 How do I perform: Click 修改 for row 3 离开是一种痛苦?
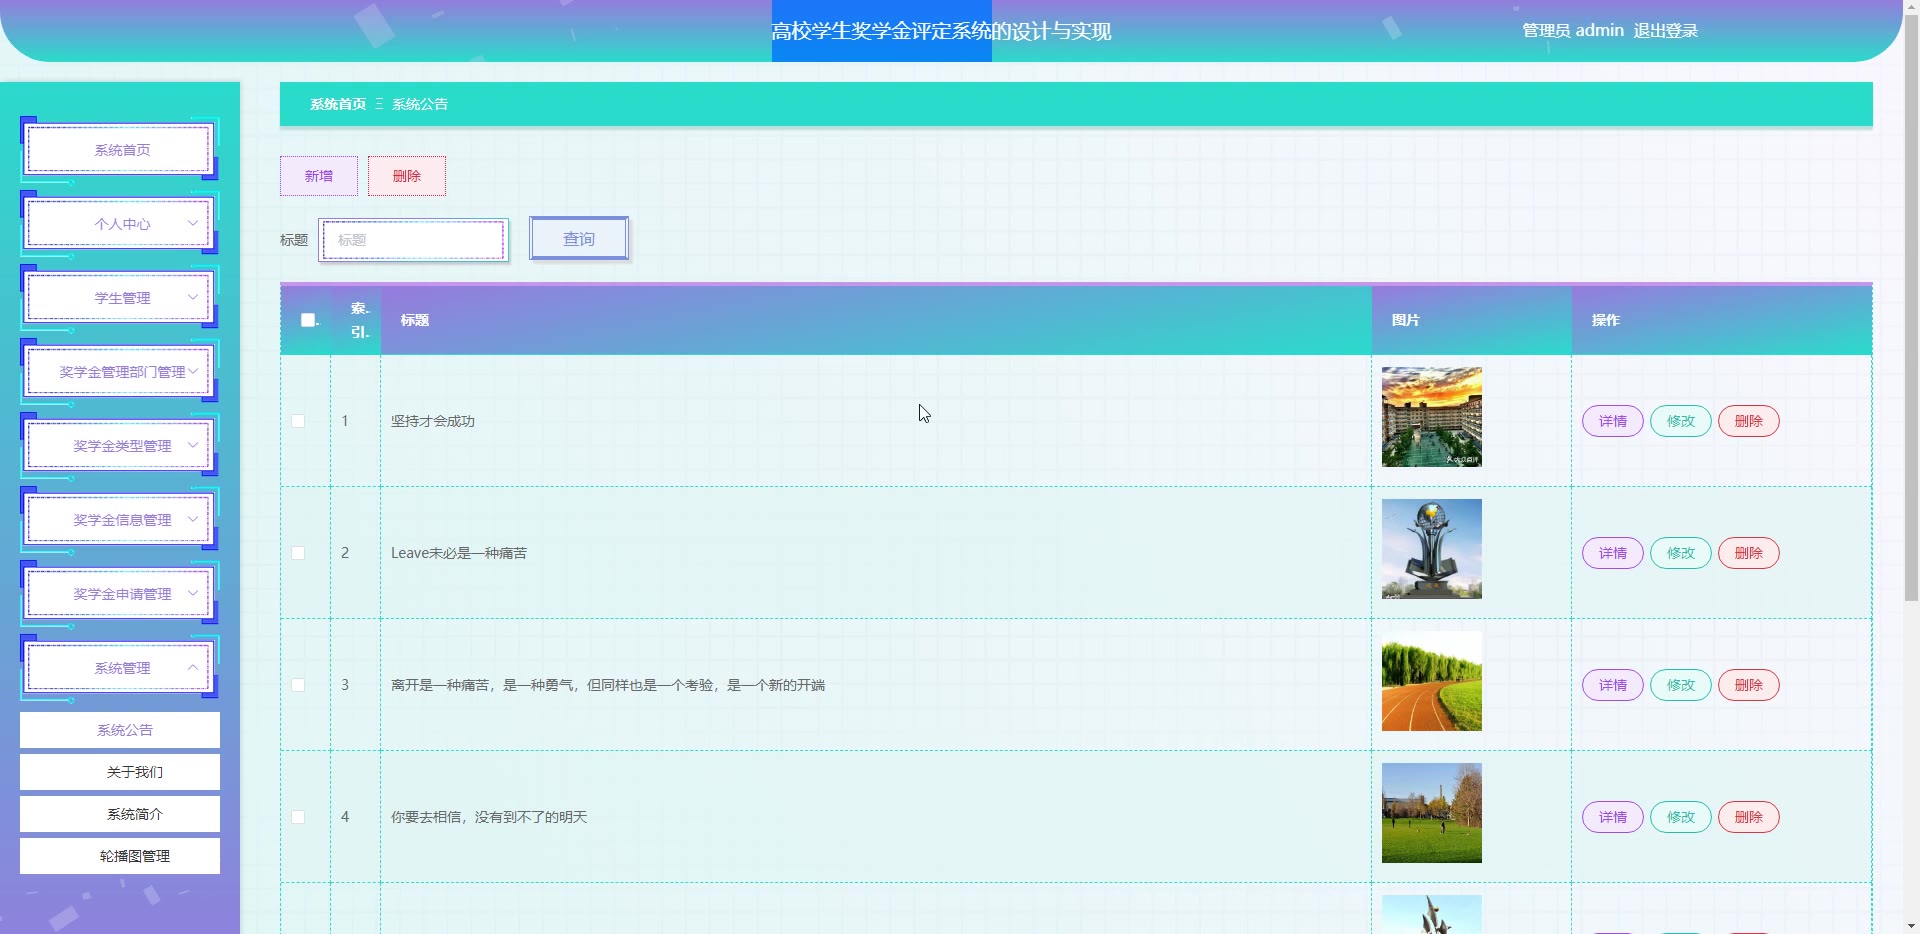tap(1681, 685)
